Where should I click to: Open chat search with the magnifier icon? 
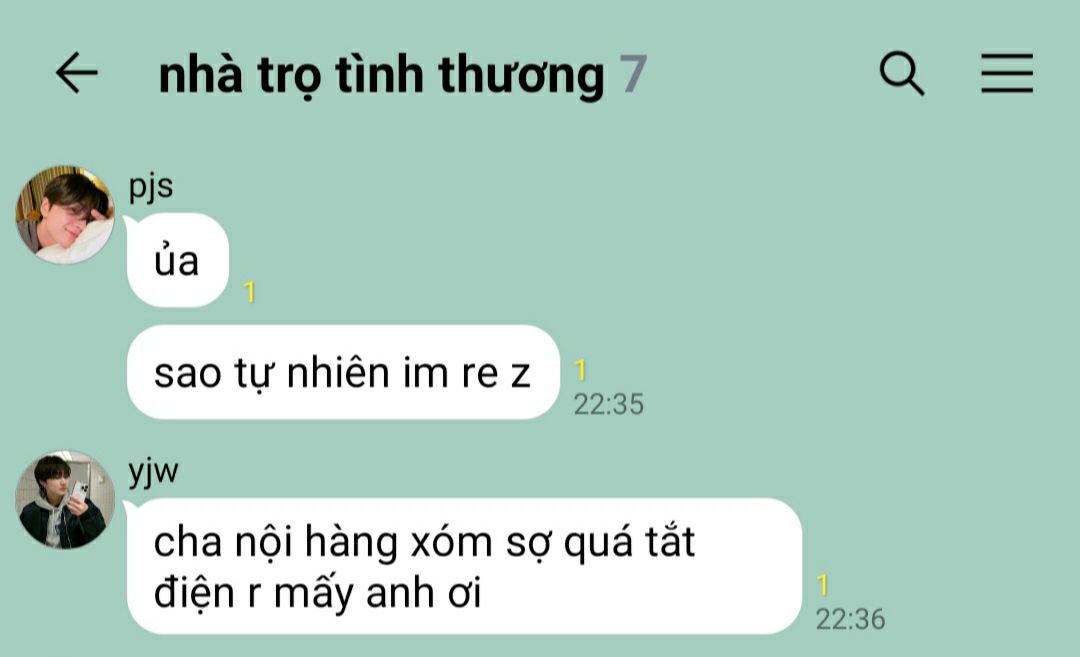902,72
